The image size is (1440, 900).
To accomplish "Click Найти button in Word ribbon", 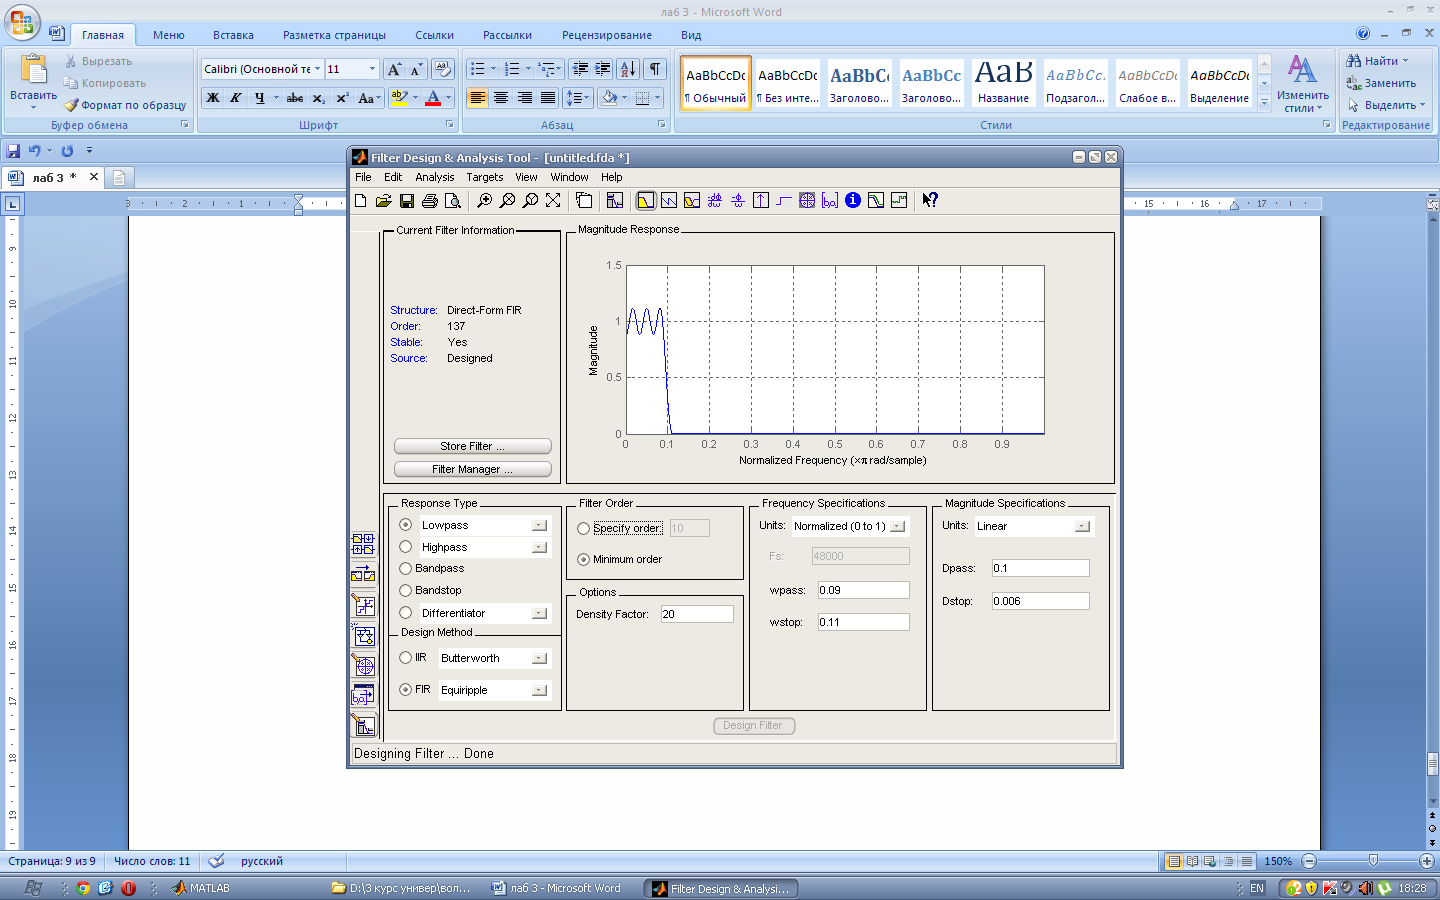I will pos(1377,61).
